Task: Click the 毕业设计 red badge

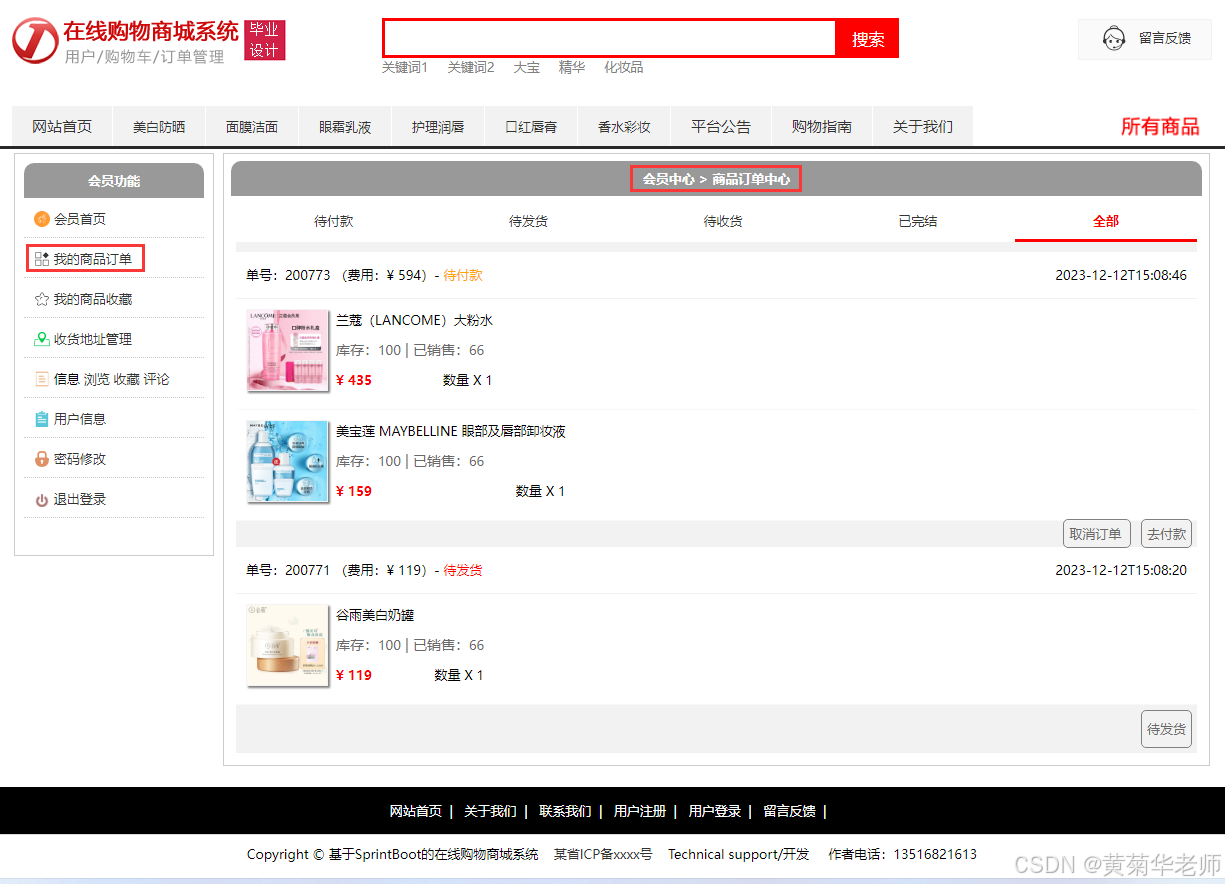Action: (x=265, y=40)
